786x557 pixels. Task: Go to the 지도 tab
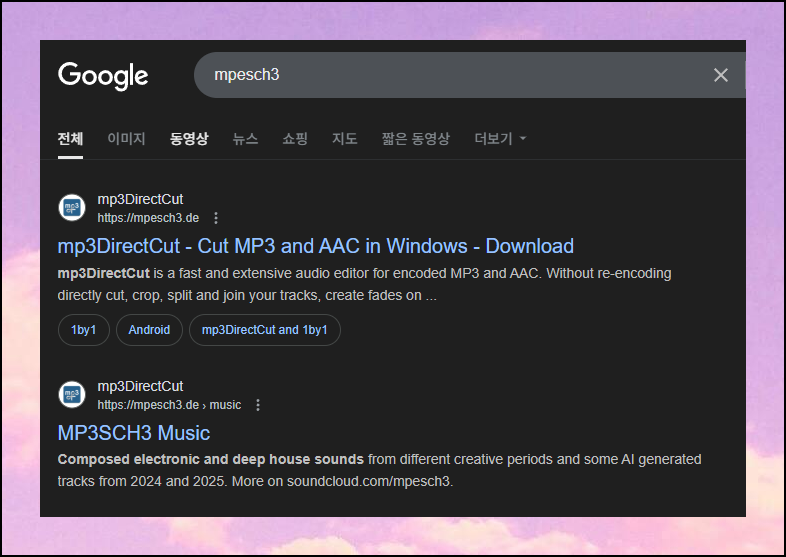(x=344, y=138)
